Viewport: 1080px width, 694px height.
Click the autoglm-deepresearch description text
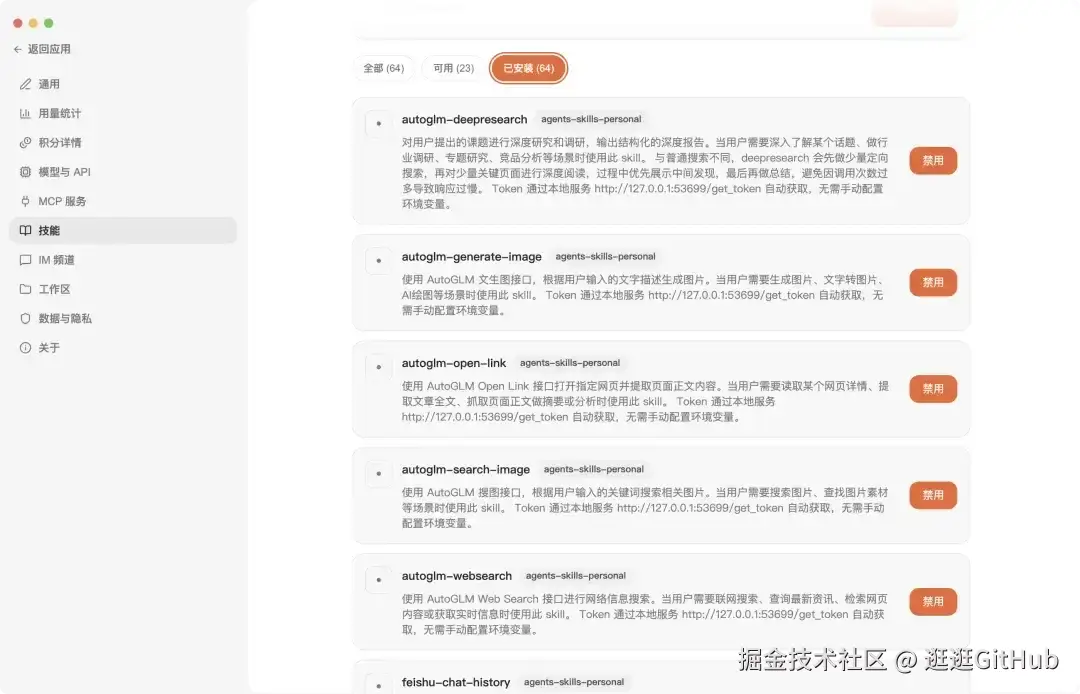645,173
